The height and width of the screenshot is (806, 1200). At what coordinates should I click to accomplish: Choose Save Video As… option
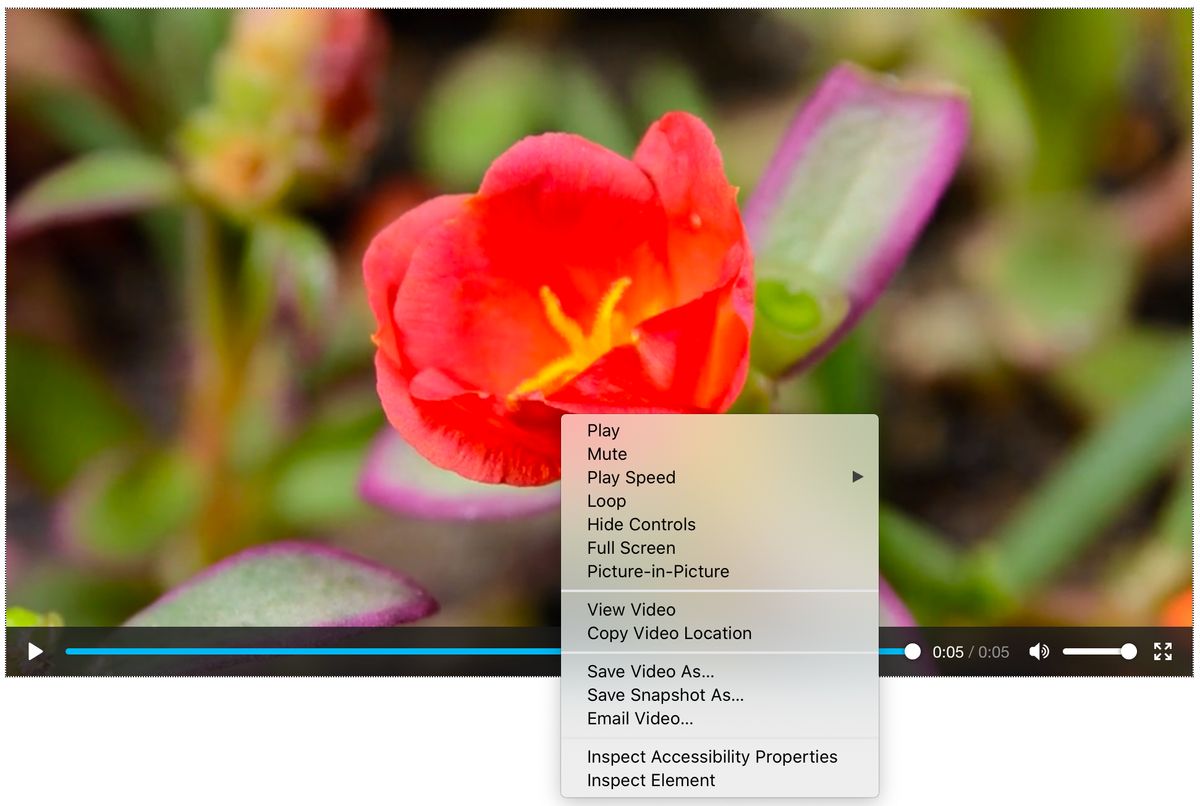pyautogui.click(x=650, y=672)
